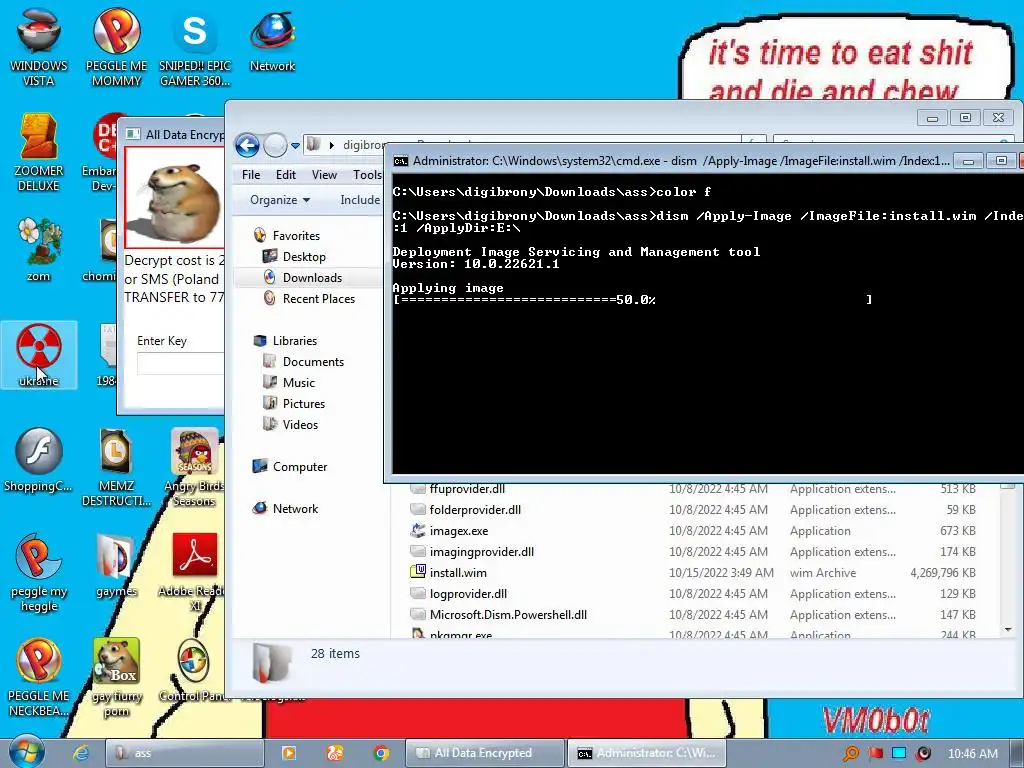Click the taskbar clock showing 10:46 AM

[972, 754]
